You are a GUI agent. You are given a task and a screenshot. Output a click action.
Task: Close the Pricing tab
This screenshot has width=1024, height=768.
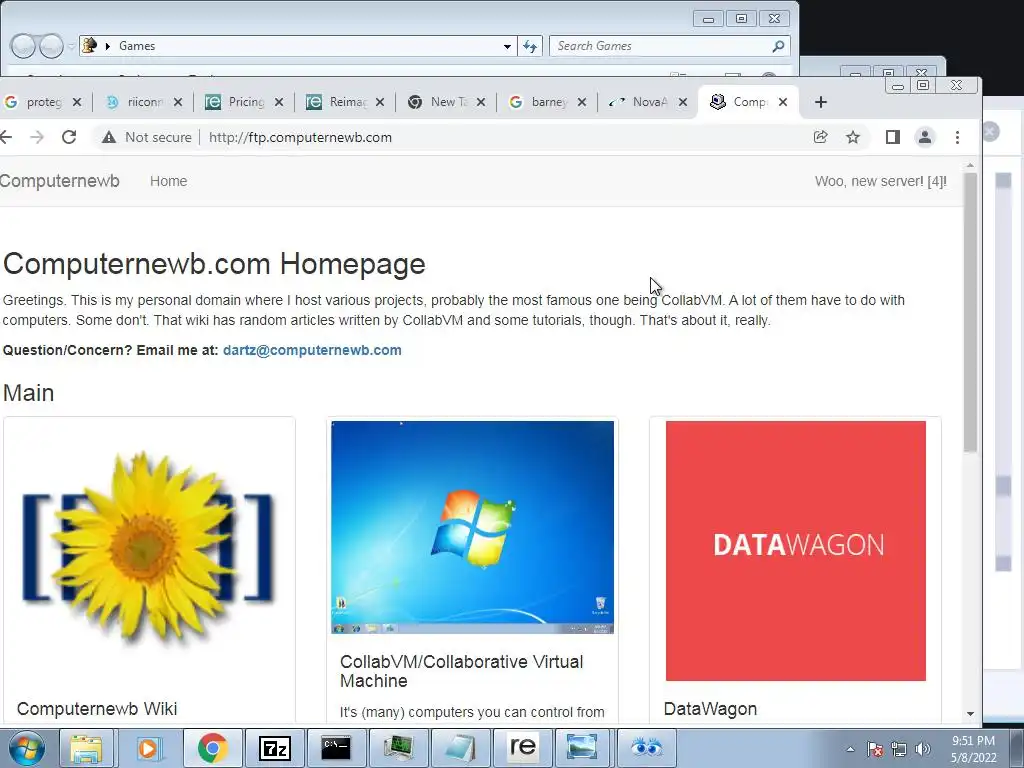pyautogui.click(x=279, y=102)
